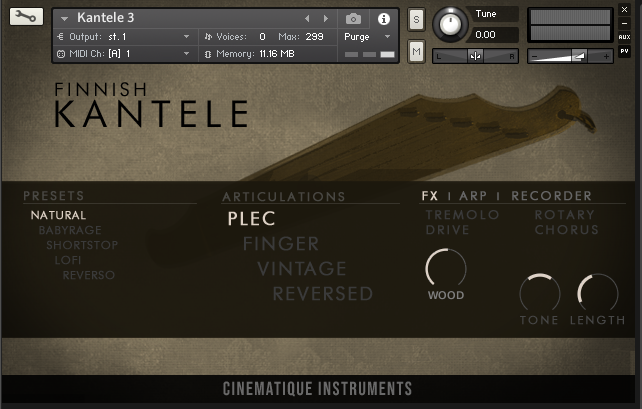642x409 pixels.
Task: Go to next instrument arrow
Action: [326, 18]
